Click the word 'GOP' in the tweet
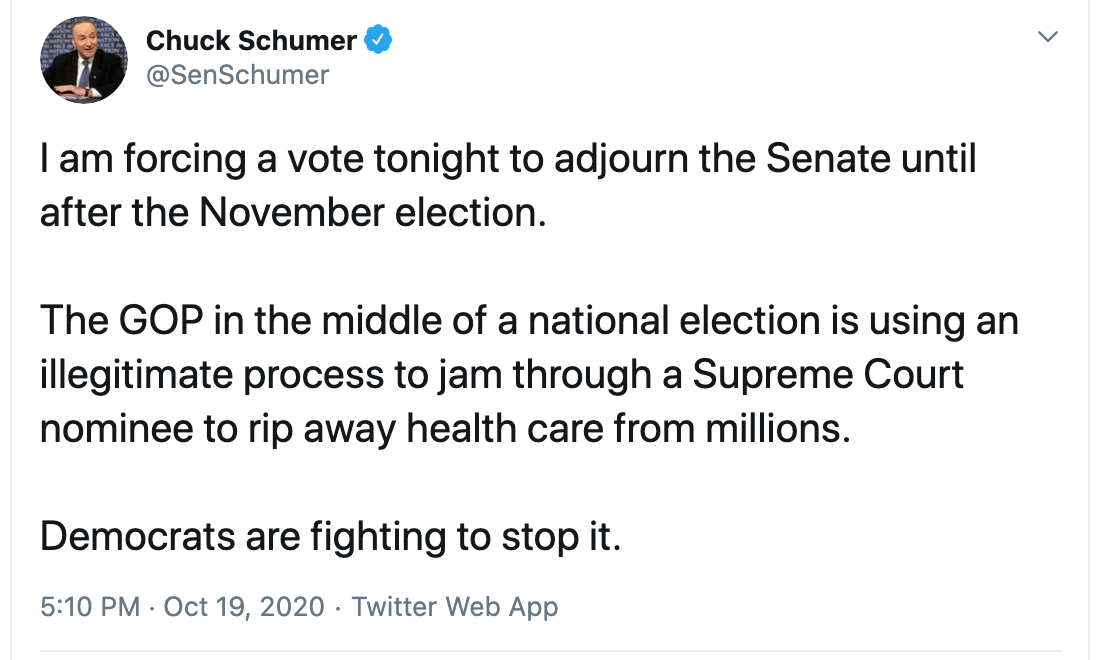Screen dimensions: 1102x660 (161, 321)
